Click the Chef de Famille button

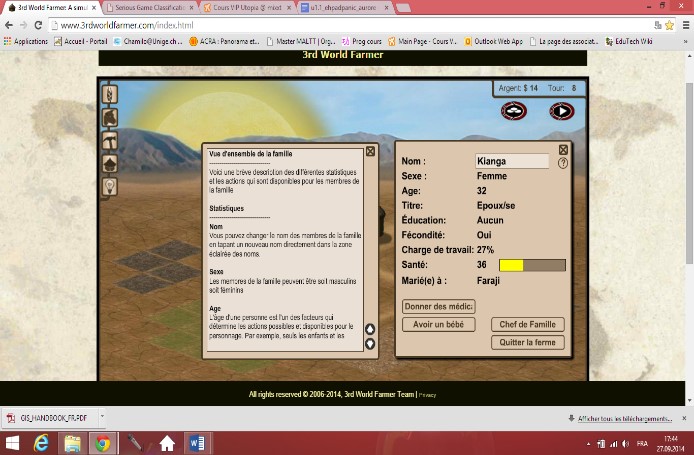pos(528,324)
